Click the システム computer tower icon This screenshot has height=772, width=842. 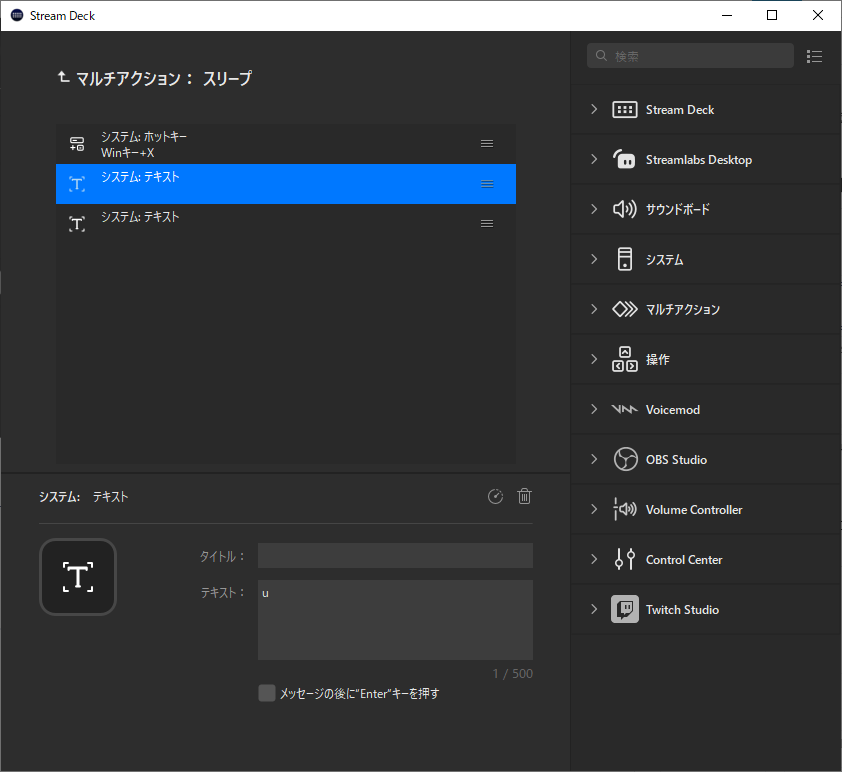pos(625,259)
